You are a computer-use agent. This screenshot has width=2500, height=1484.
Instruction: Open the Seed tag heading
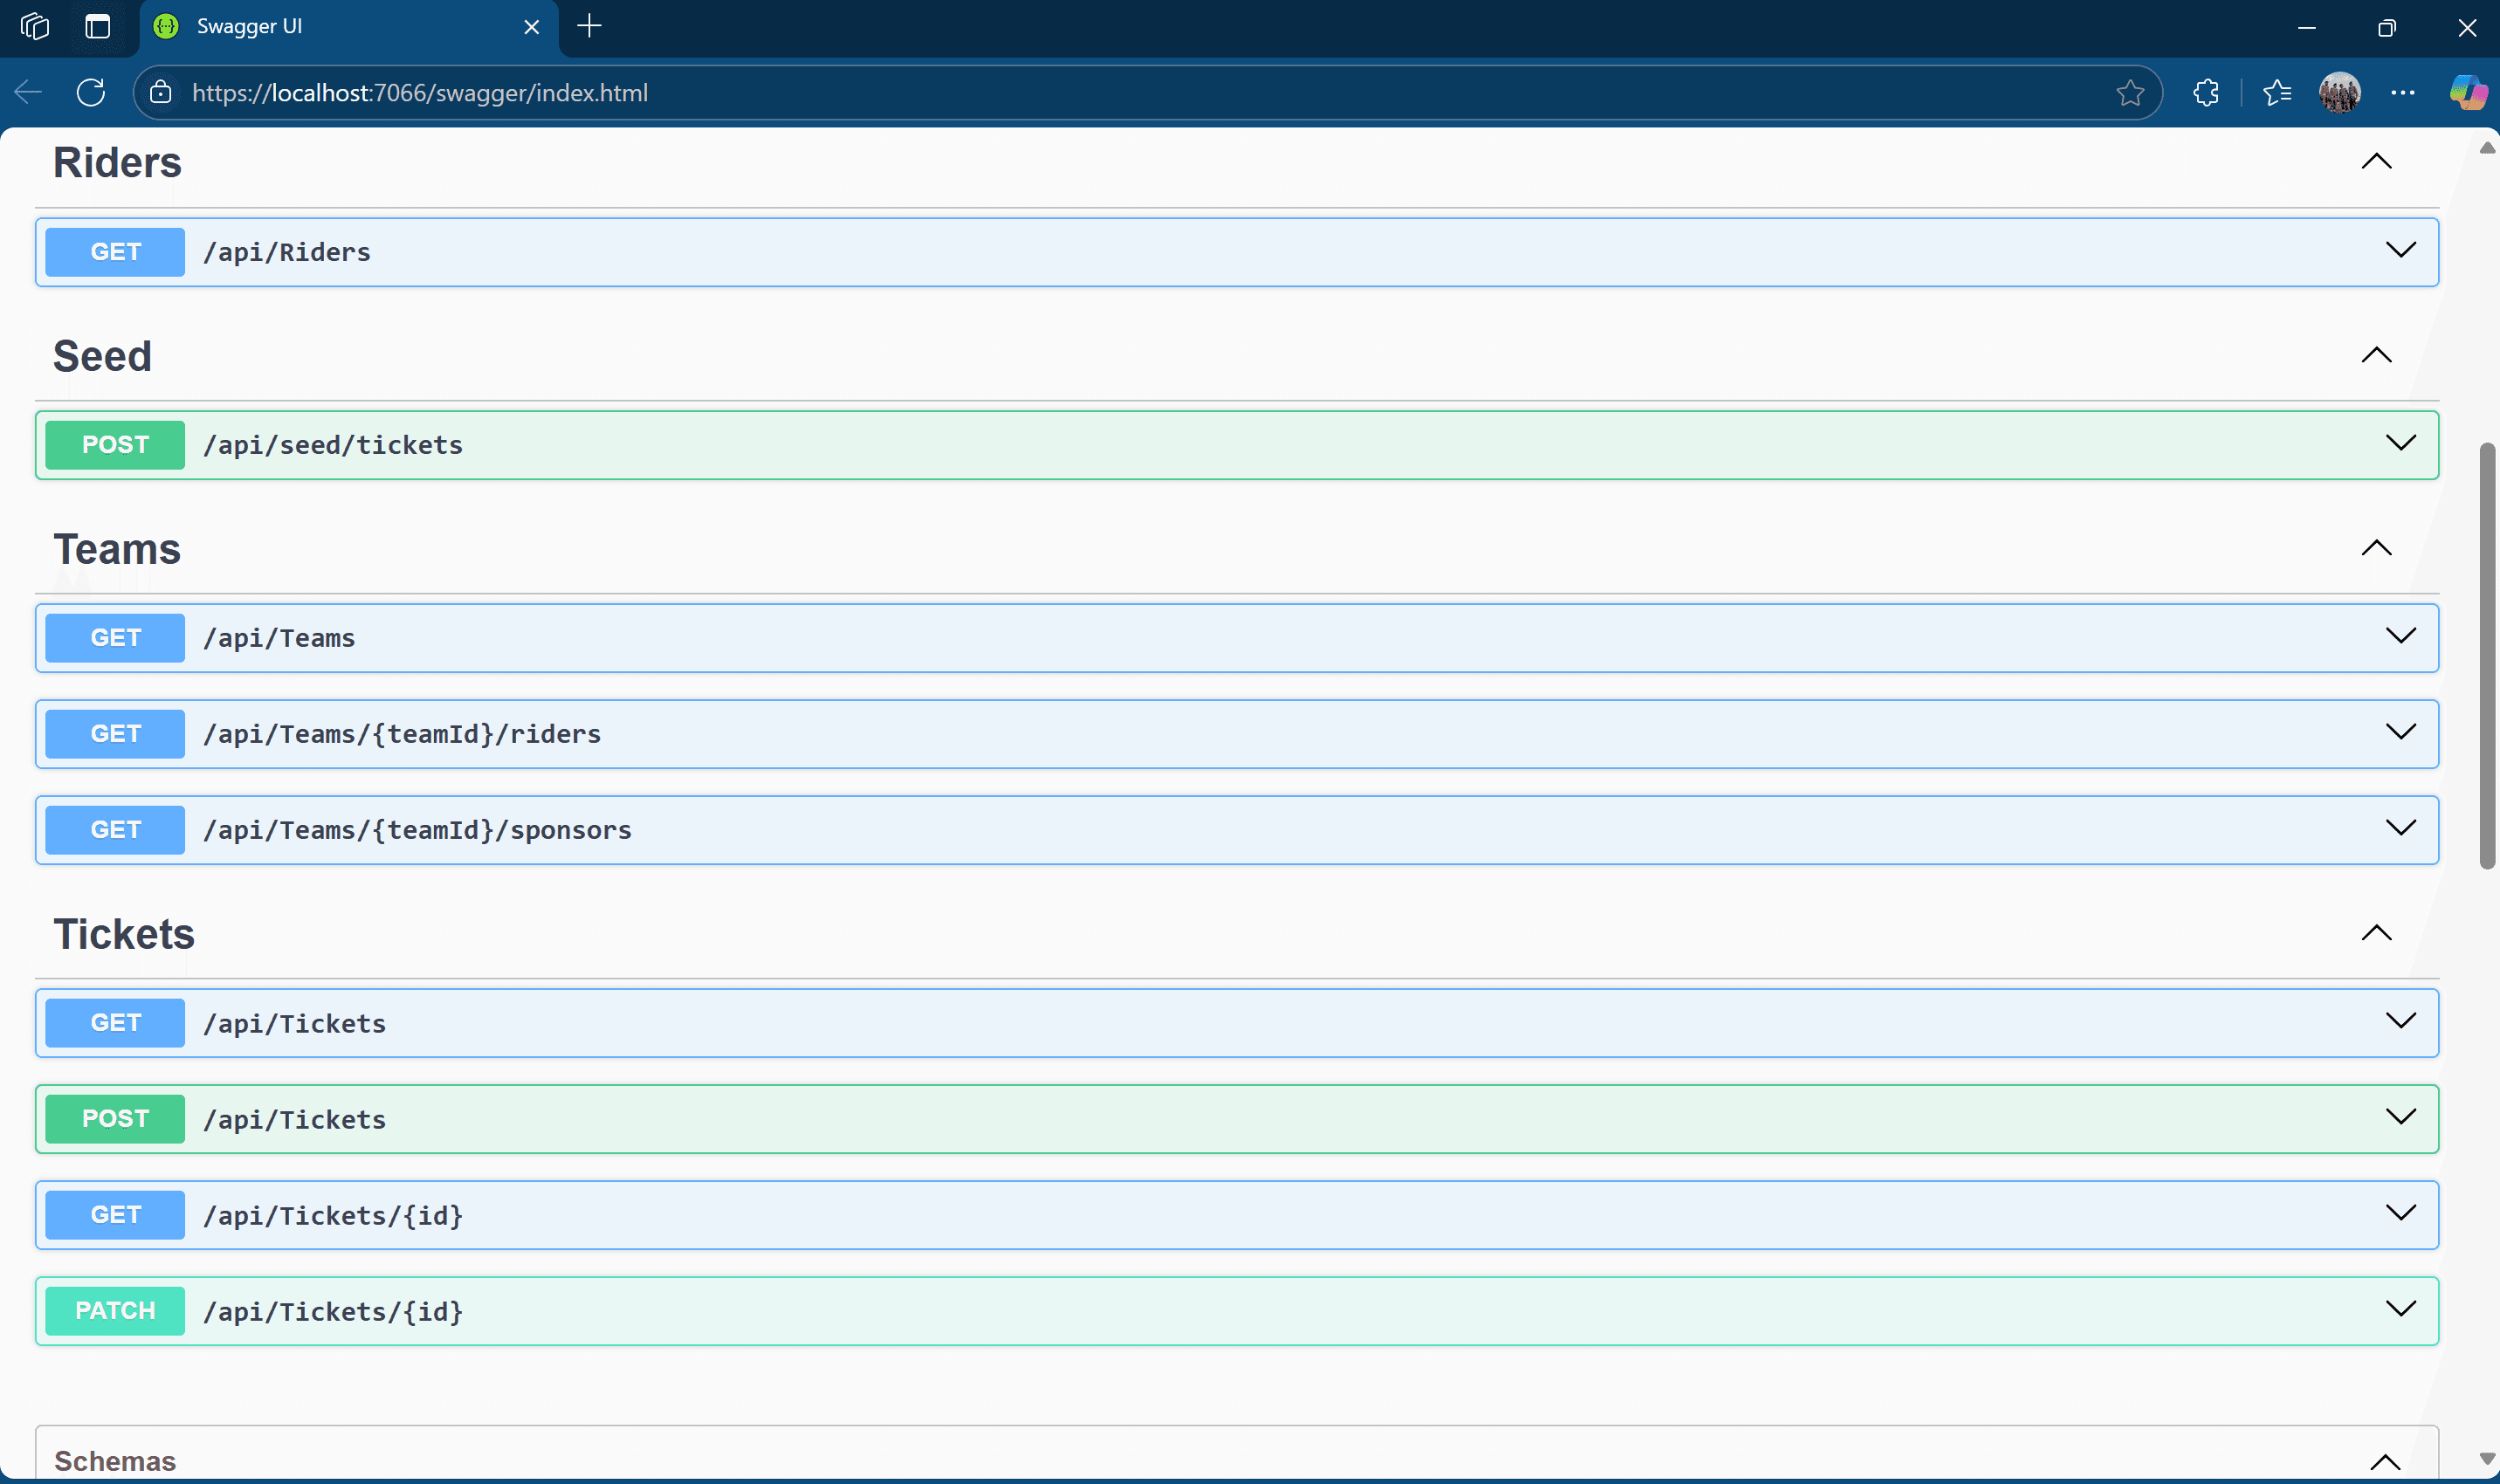pyautogui.click(x=102, y=357)
